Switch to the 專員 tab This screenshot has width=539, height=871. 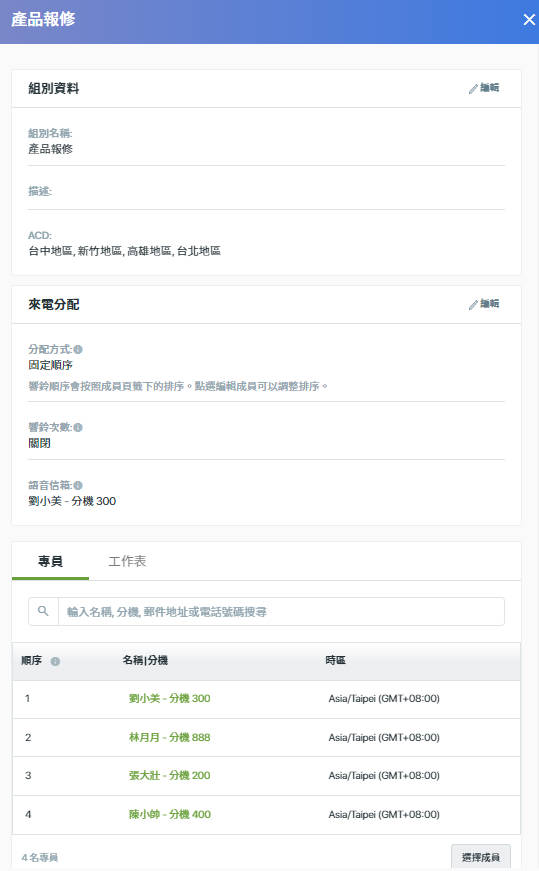point(50,561)
